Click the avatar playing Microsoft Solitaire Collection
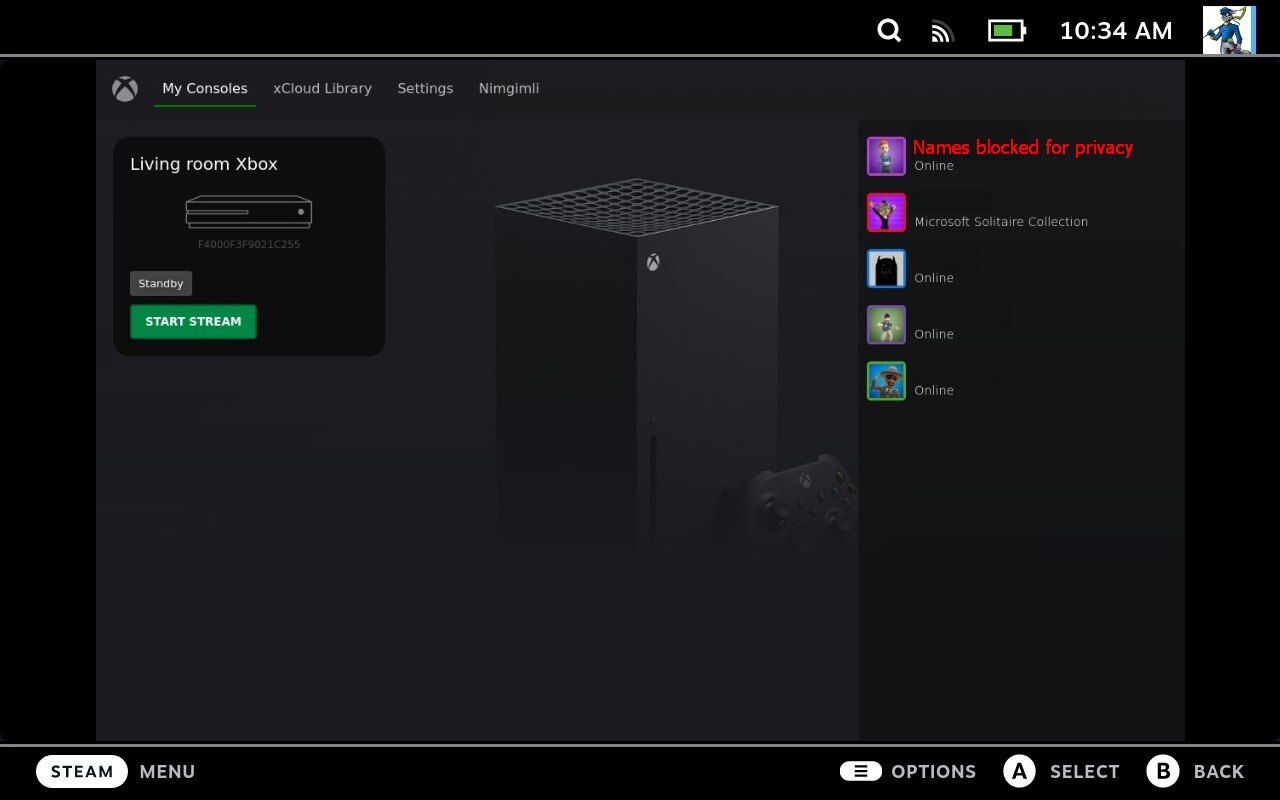The width and height of the screenshot is (1280, 800). click(886, 212)
